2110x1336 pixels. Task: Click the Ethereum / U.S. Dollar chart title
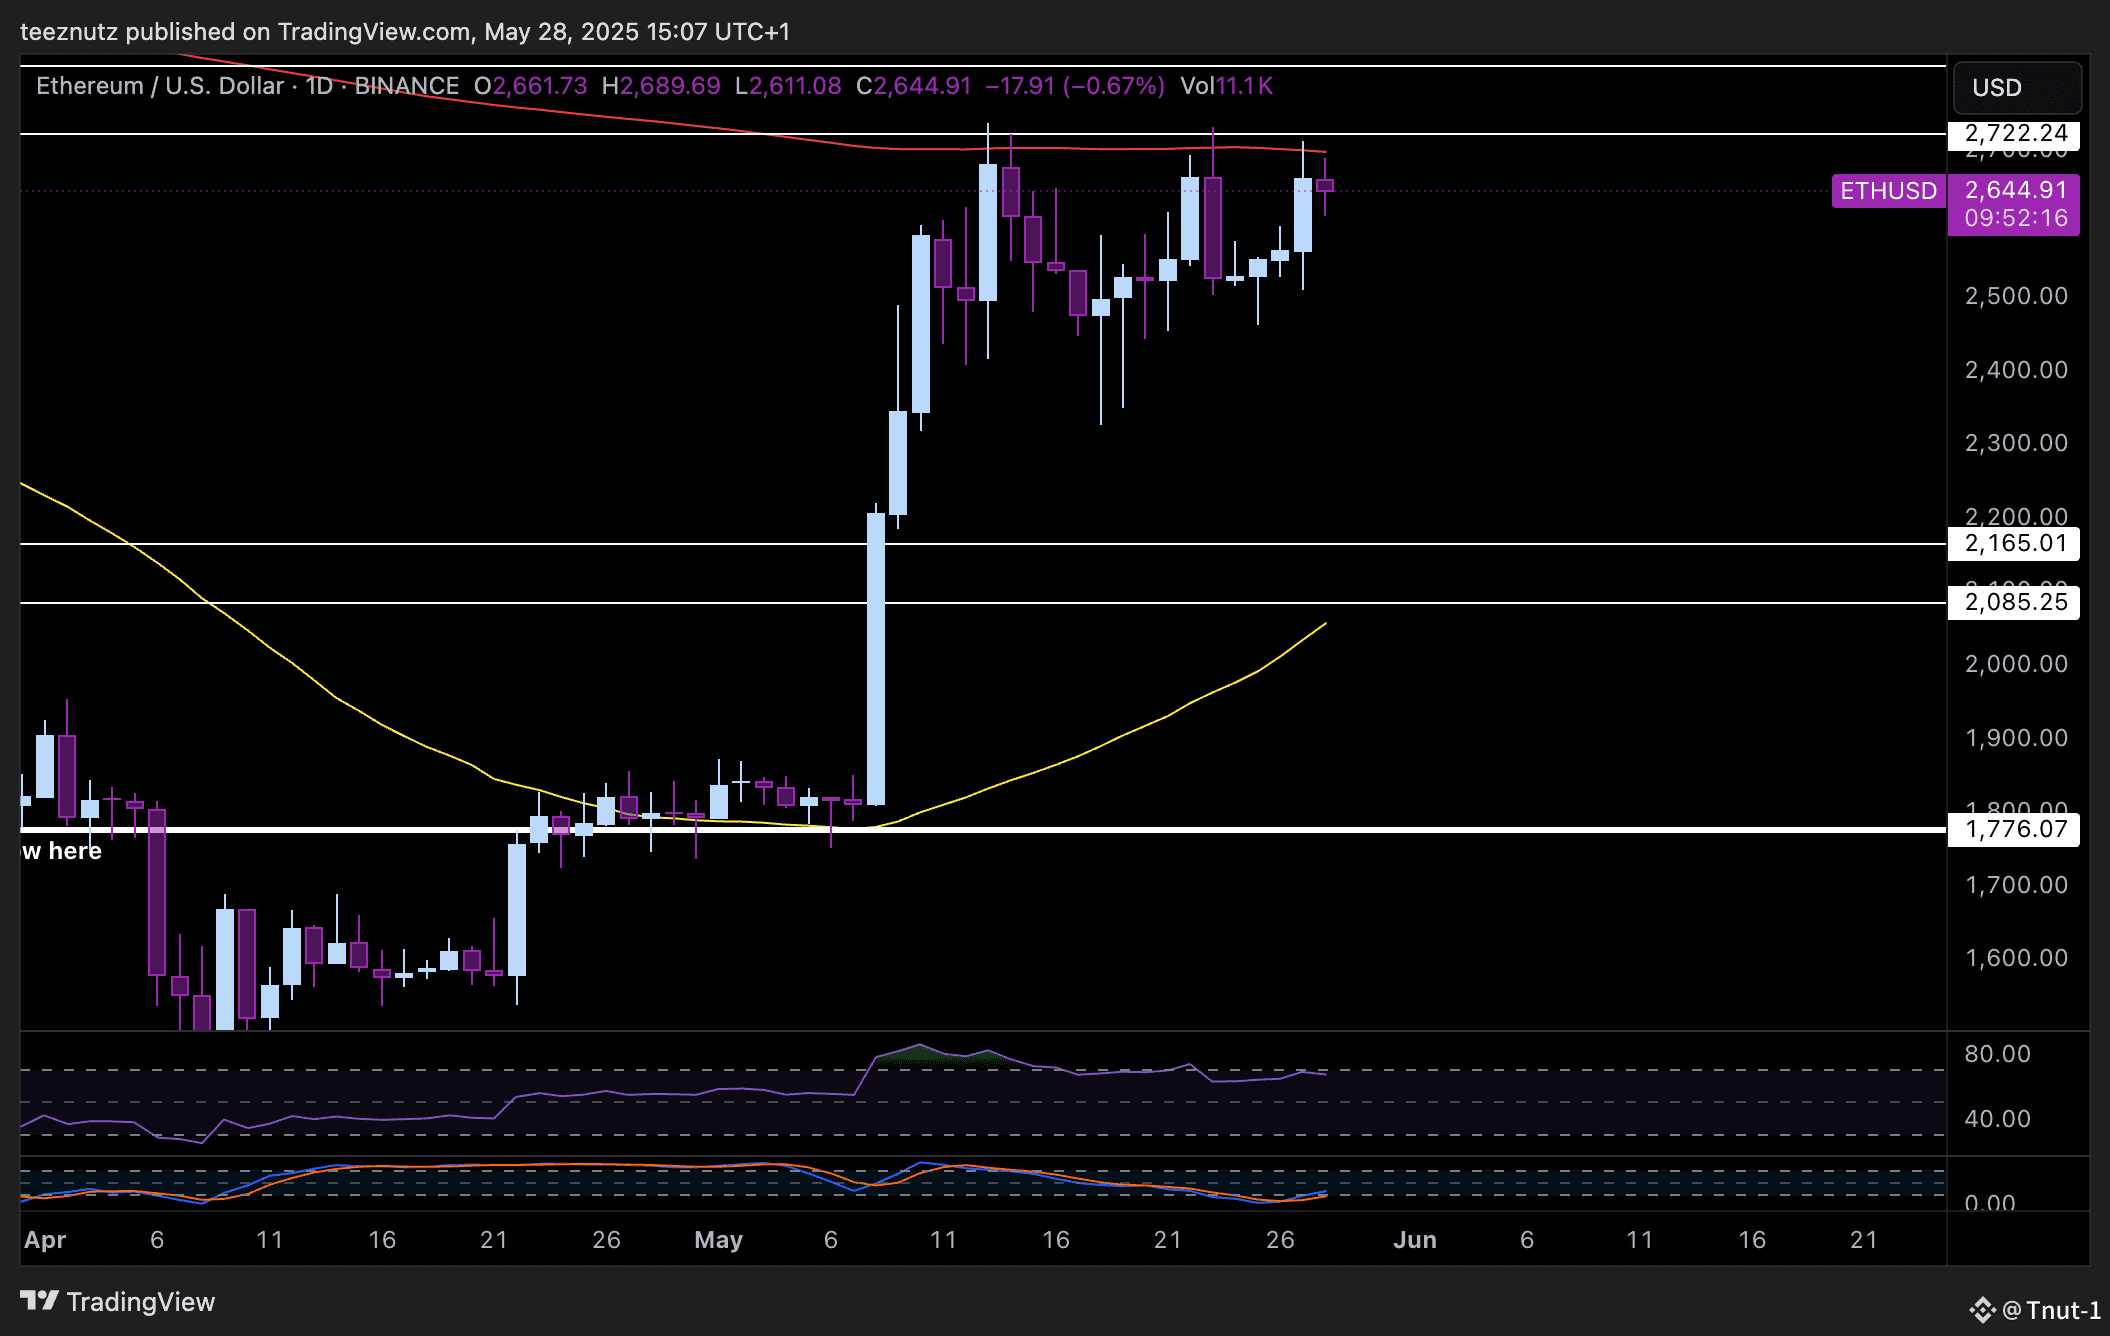[x=160, y=86]
